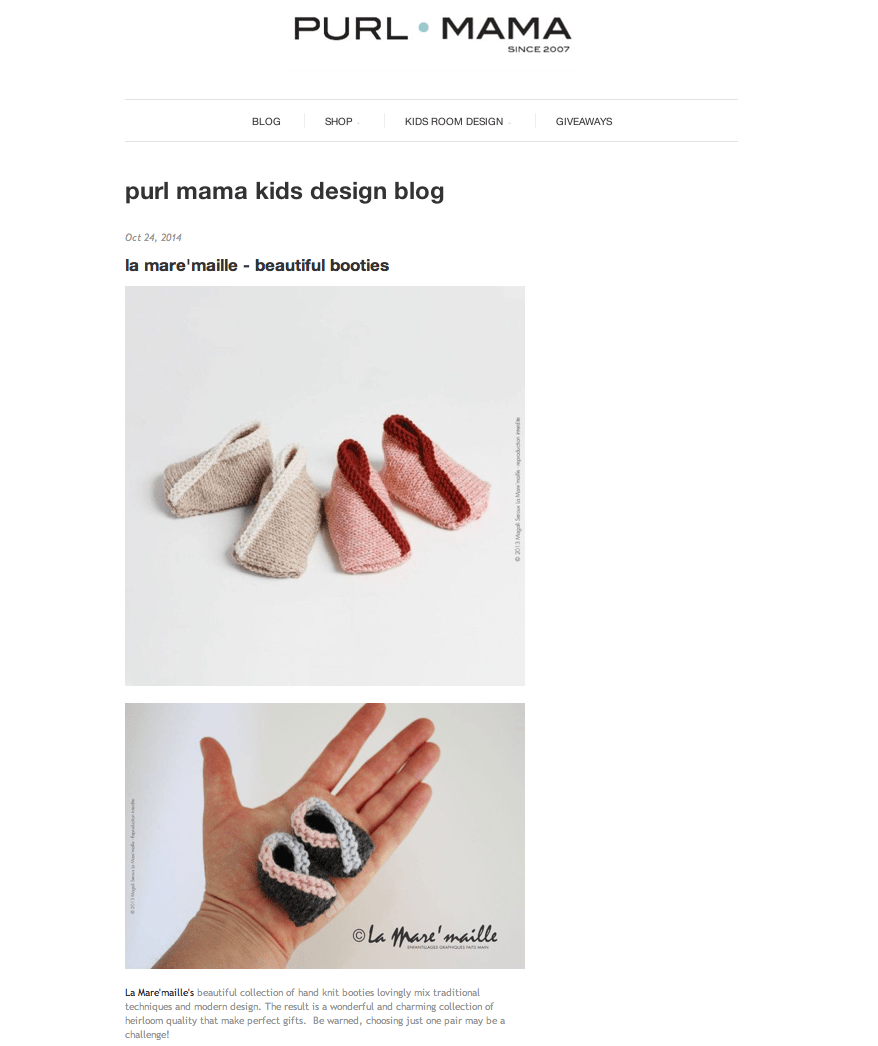Click the teal dot in logo
The width and height of the screenshot is (878, 1046).
point(424,28)
